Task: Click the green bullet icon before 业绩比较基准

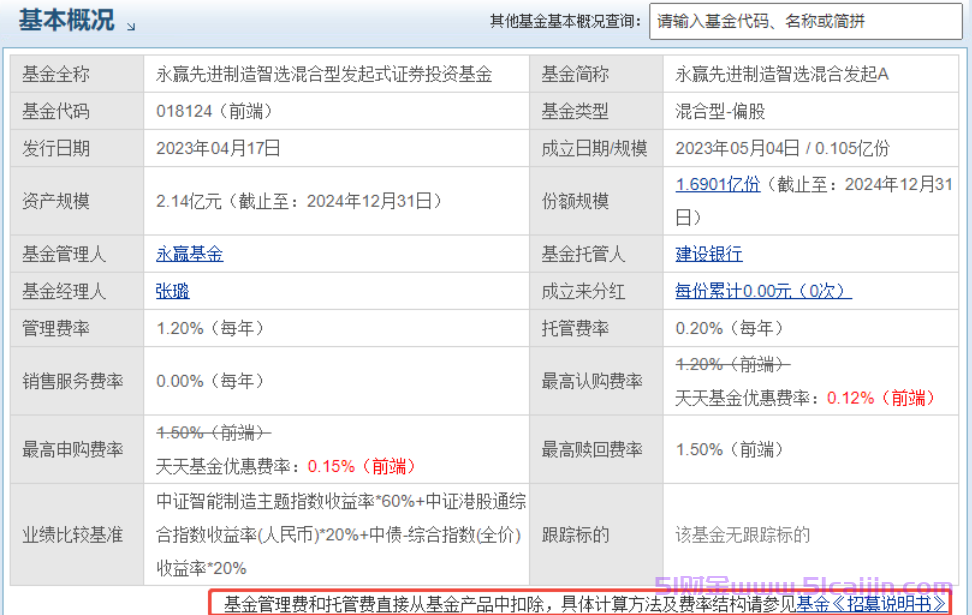Action: [x=18, y=535]
